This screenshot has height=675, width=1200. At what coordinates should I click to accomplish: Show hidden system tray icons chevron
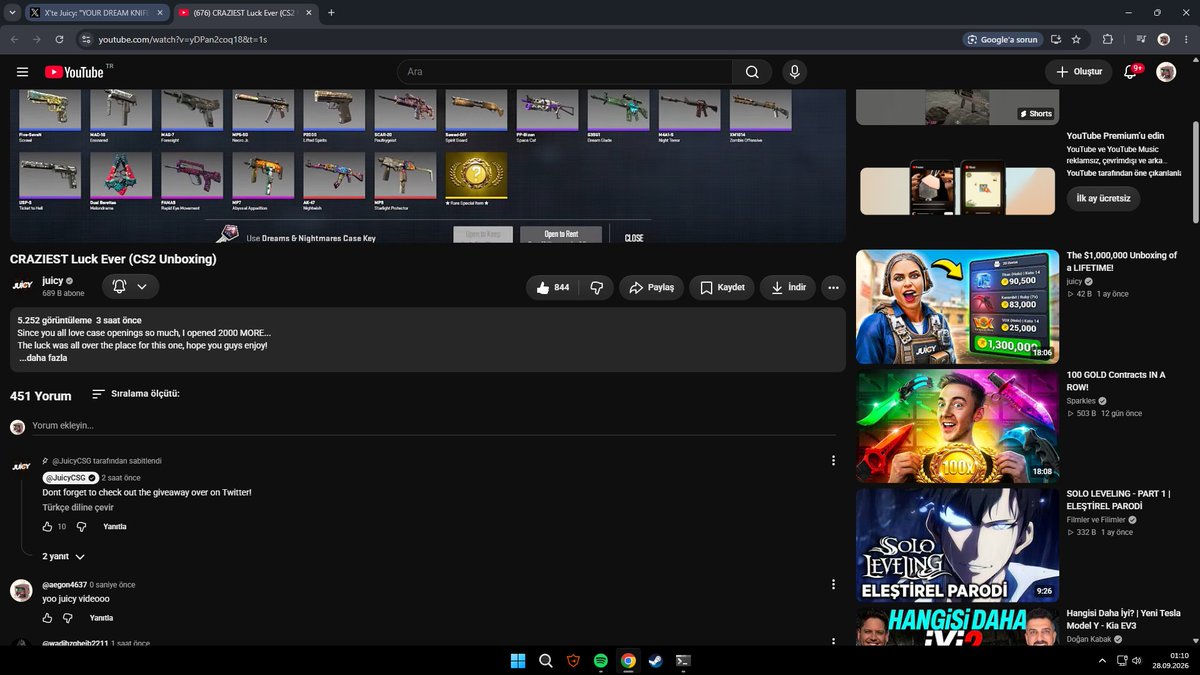tap(1102, 660)
